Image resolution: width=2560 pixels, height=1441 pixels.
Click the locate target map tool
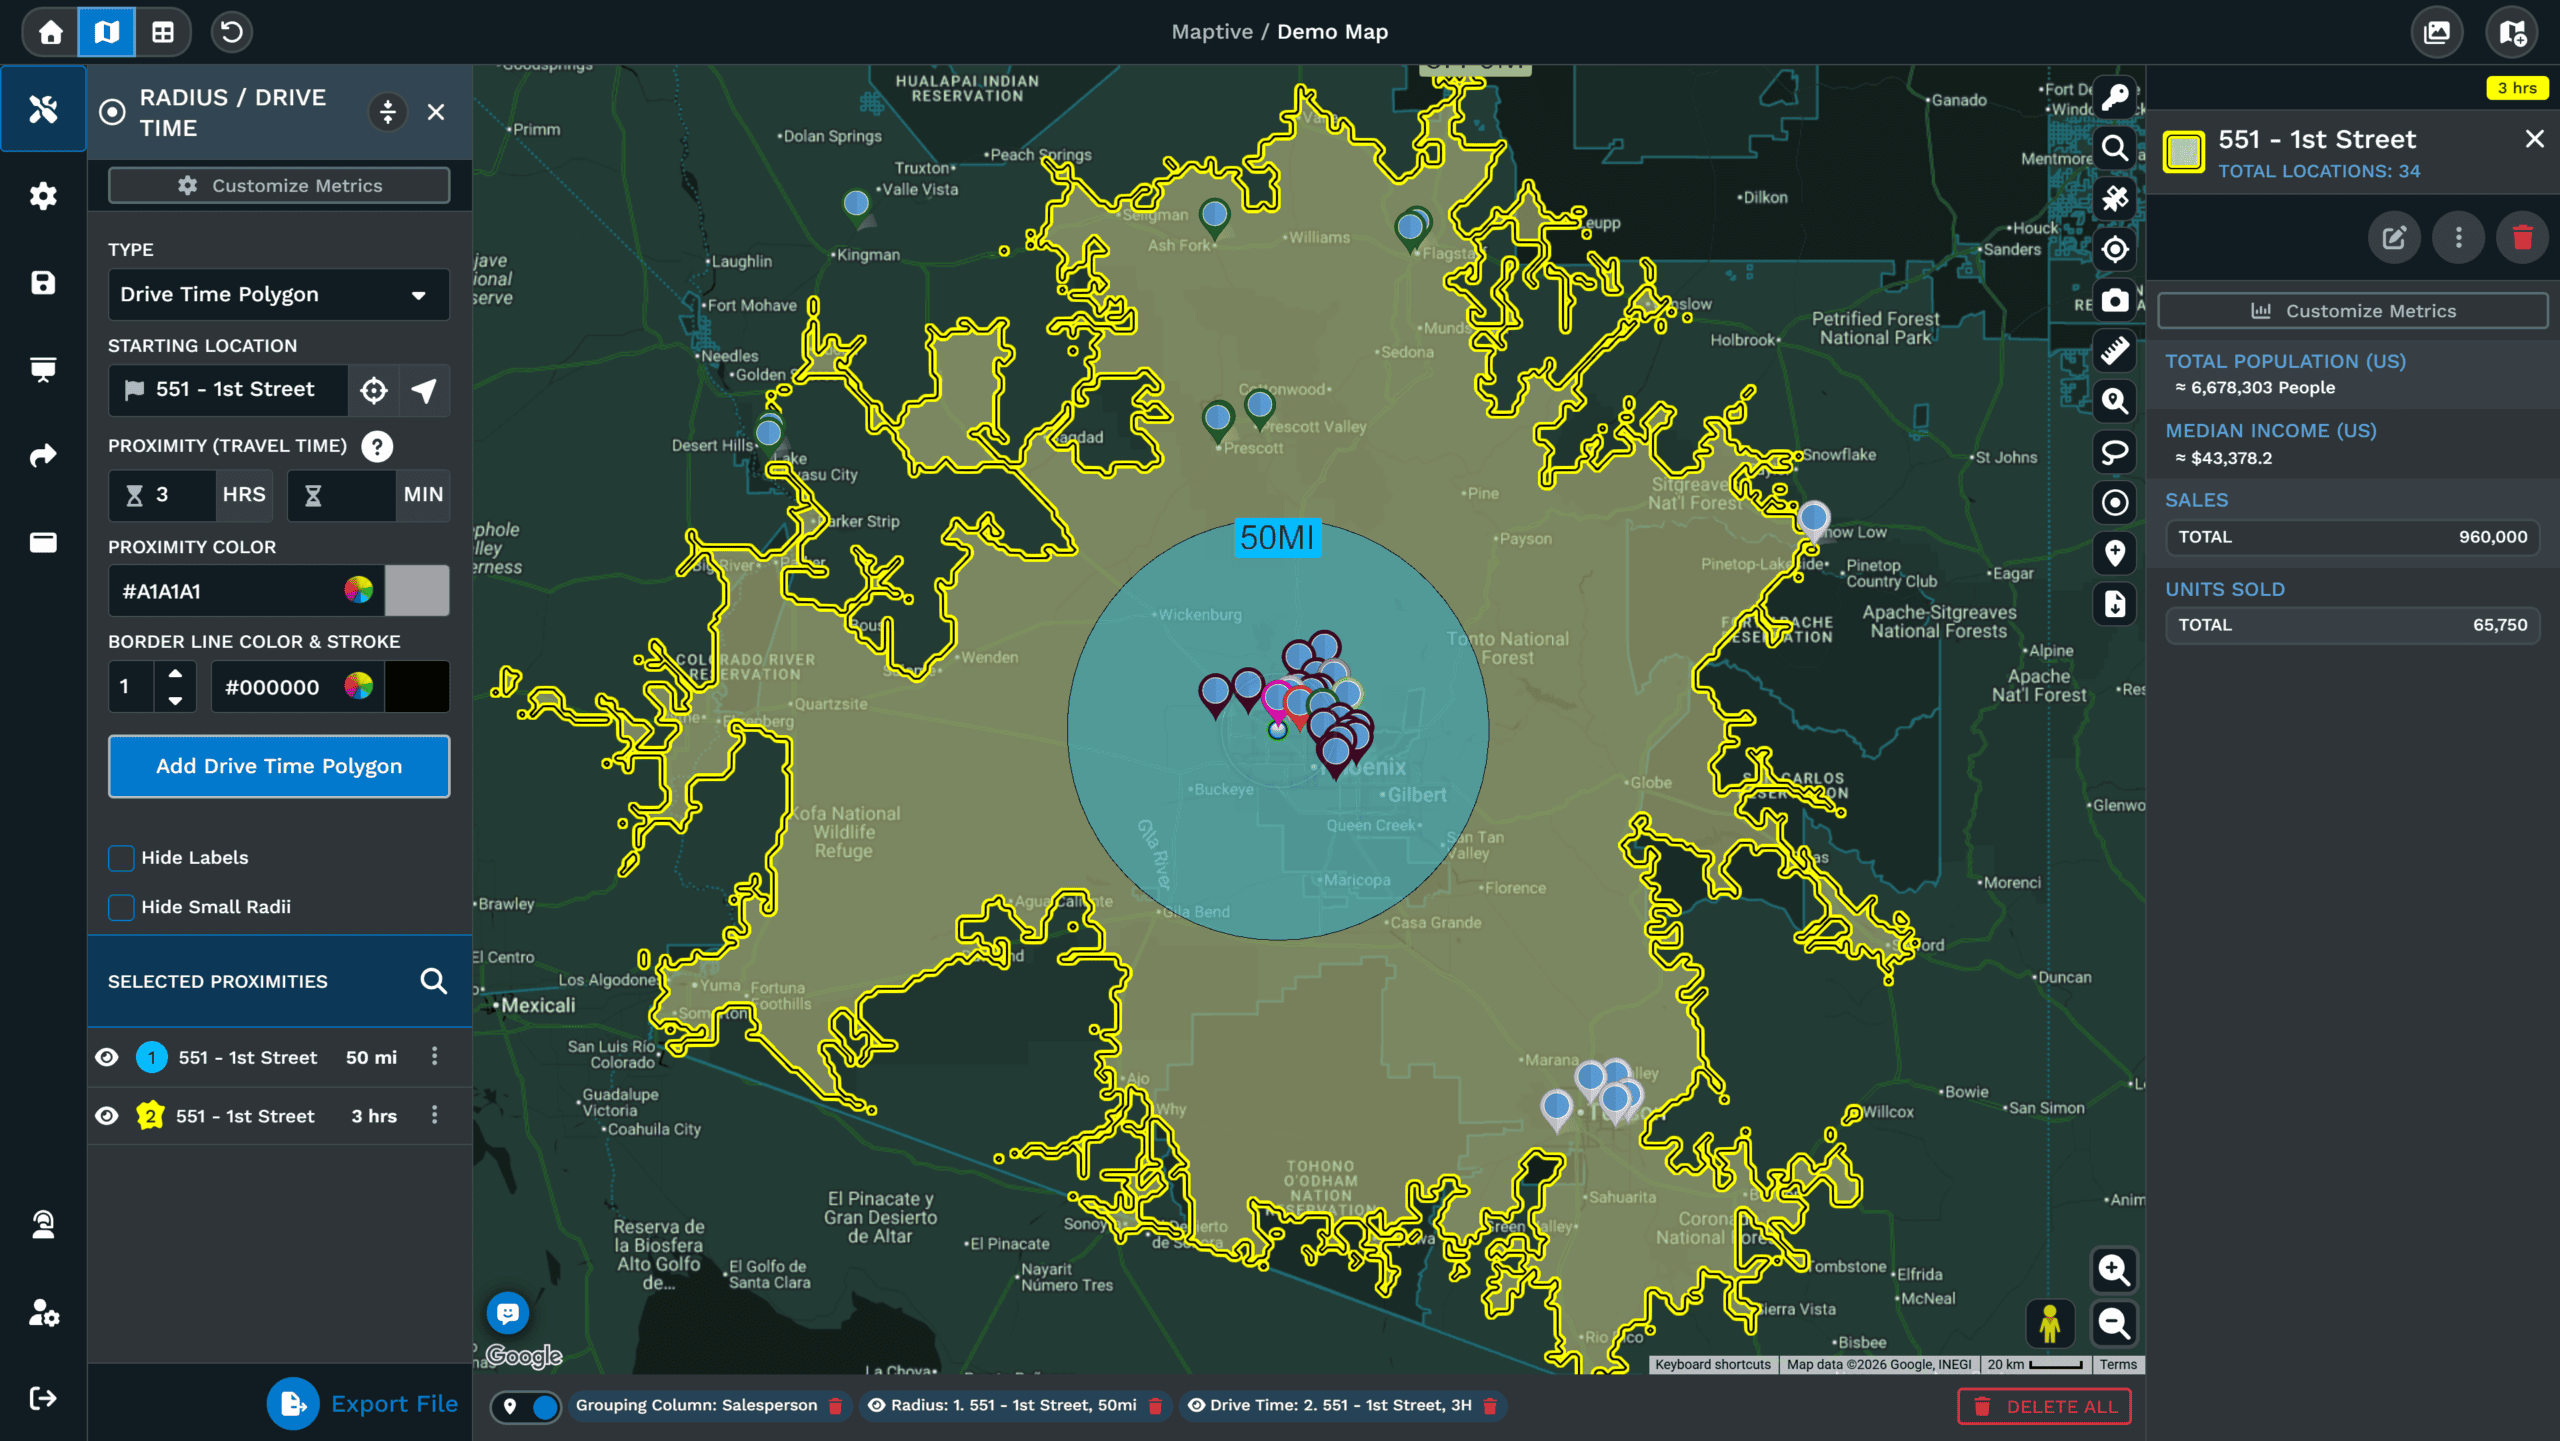tap(2115, 249)
